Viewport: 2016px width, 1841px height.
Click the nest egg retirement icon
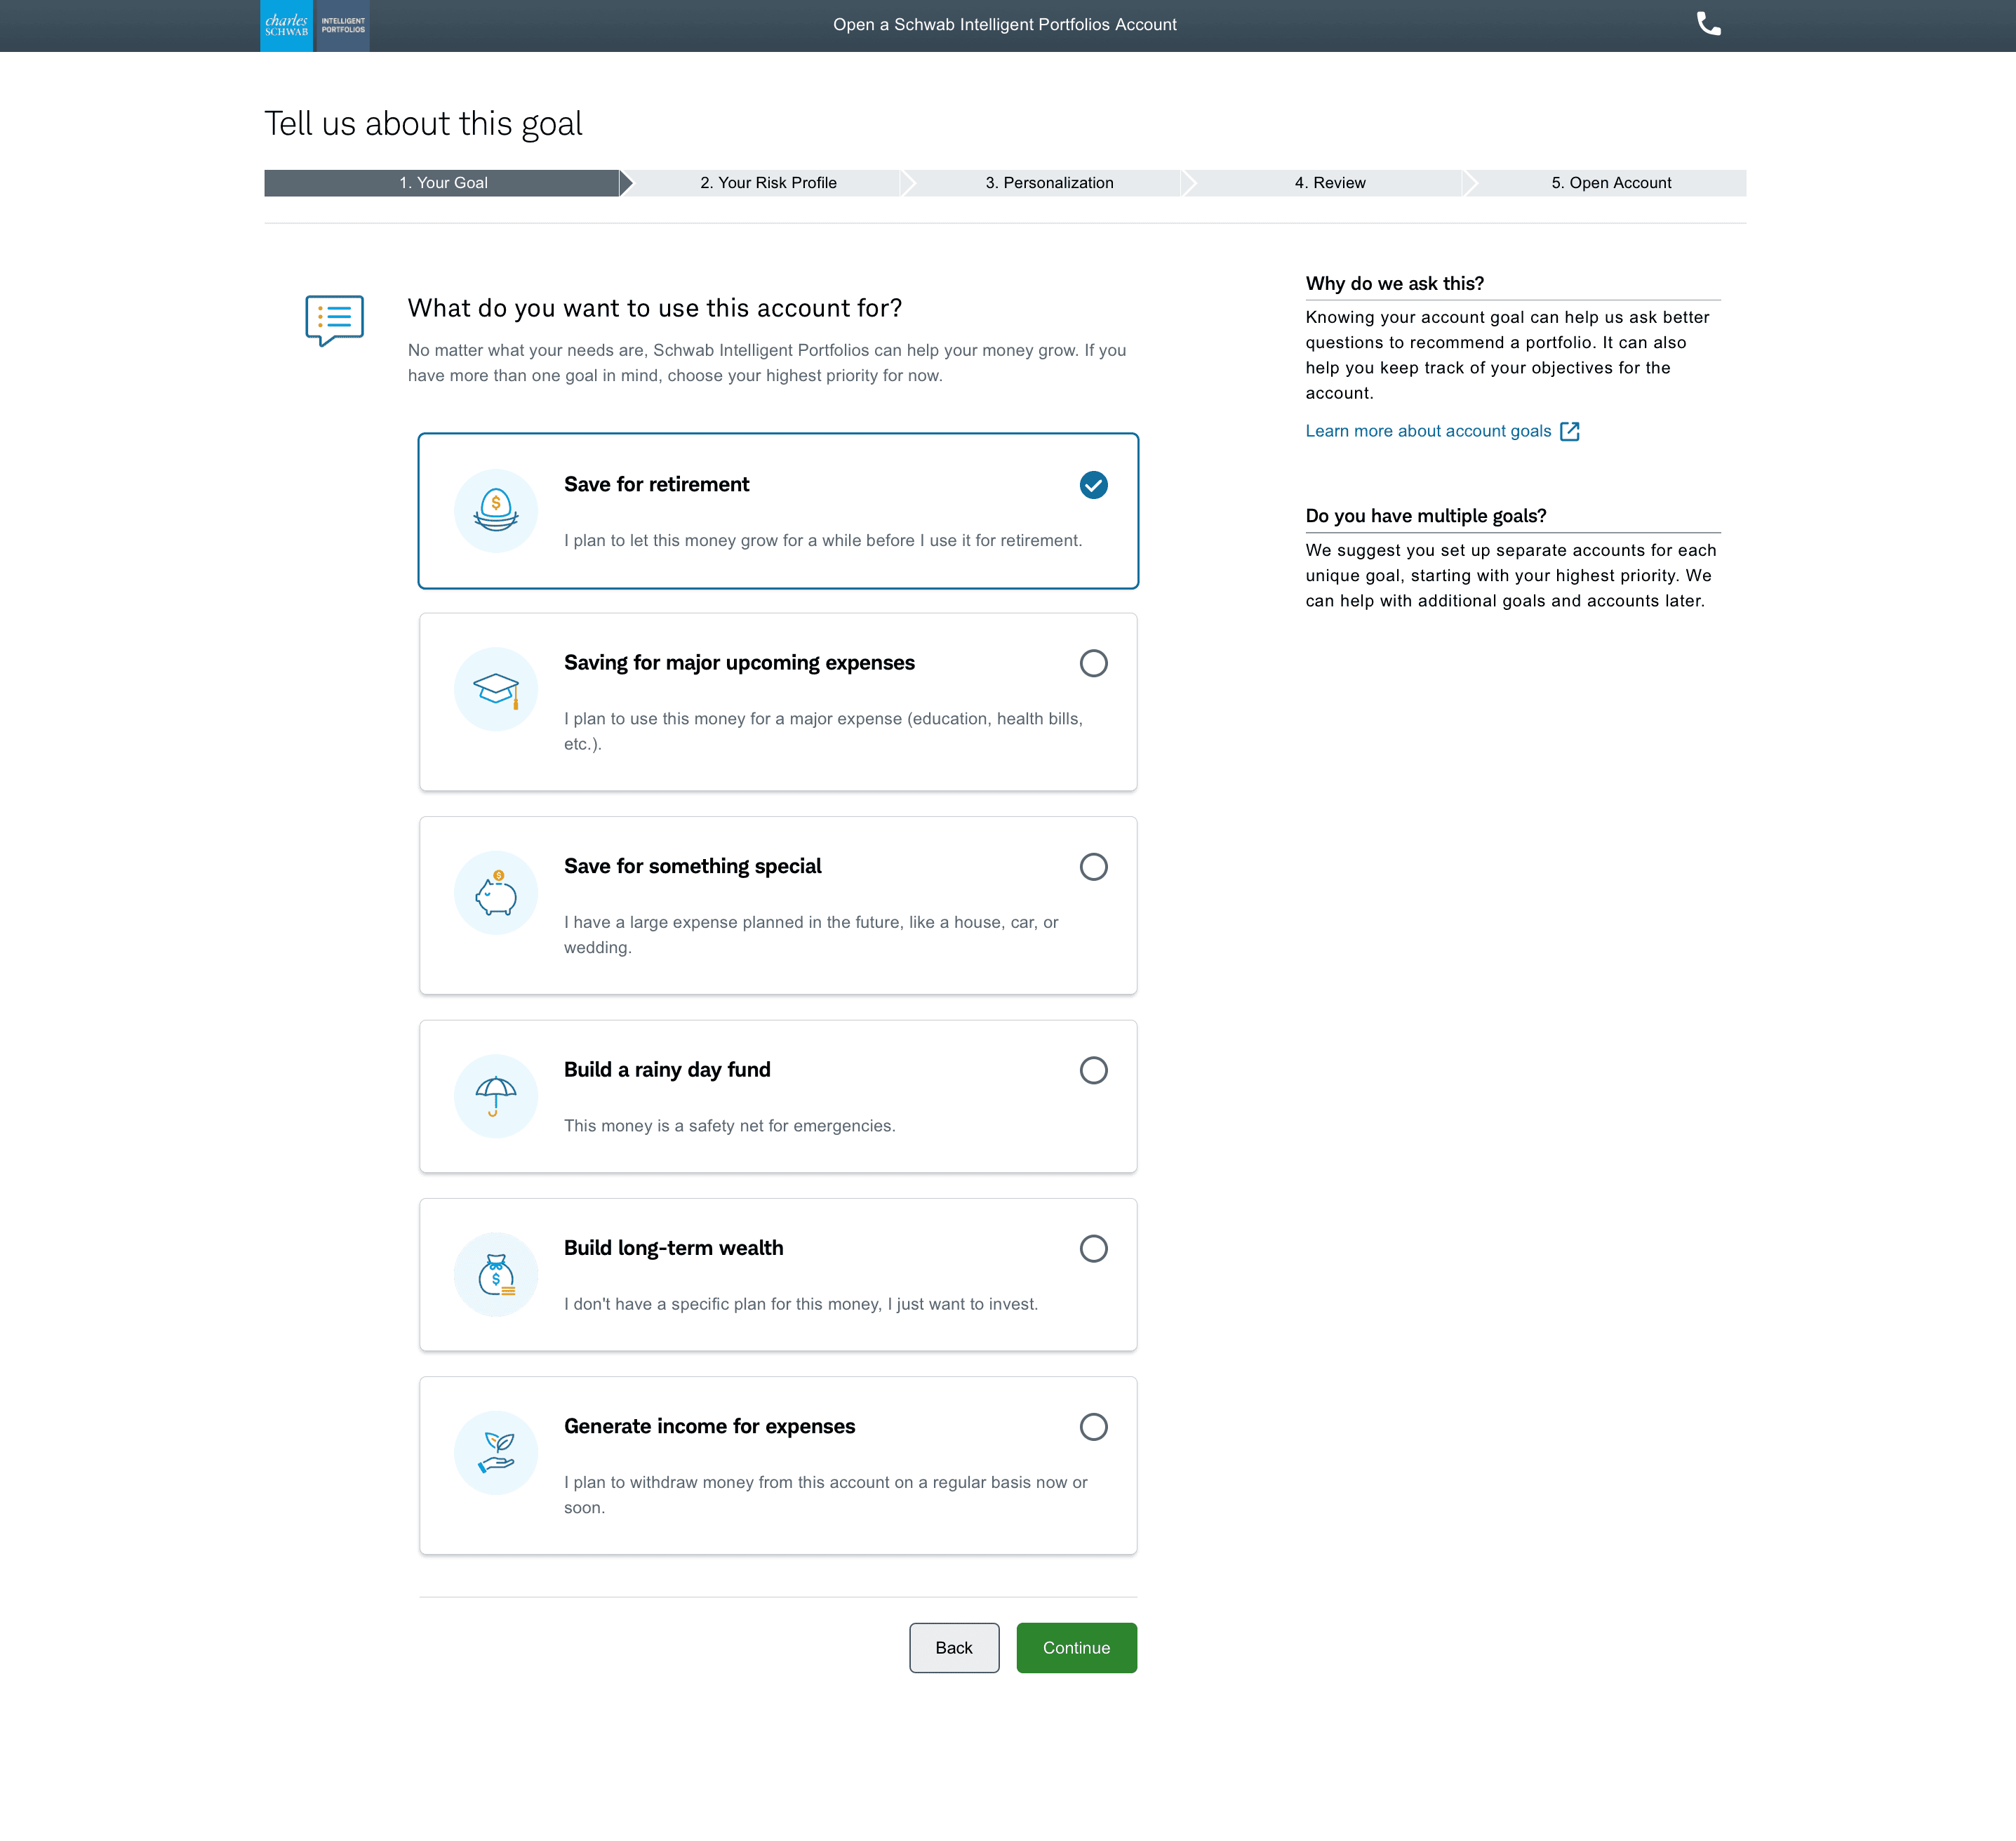click(x=496, y=510)
